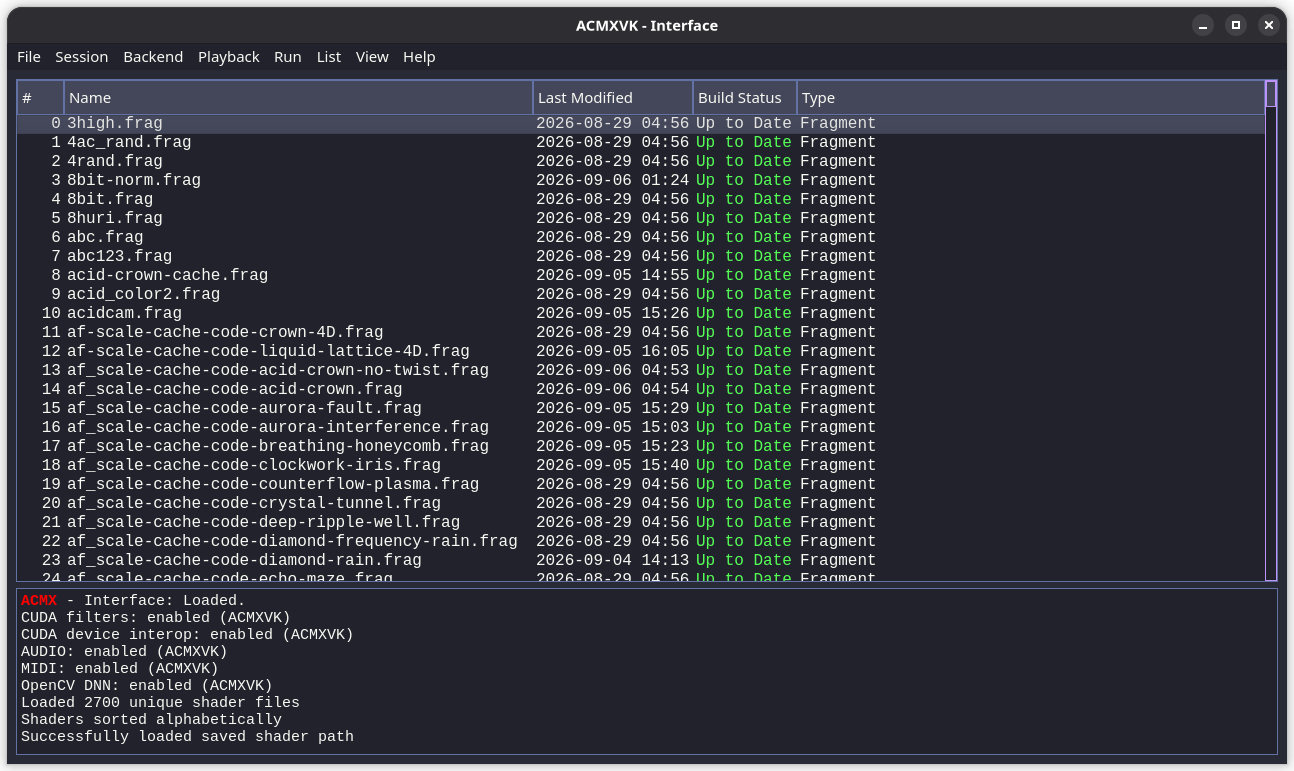Open the Run menu

[x=288, y=57]
